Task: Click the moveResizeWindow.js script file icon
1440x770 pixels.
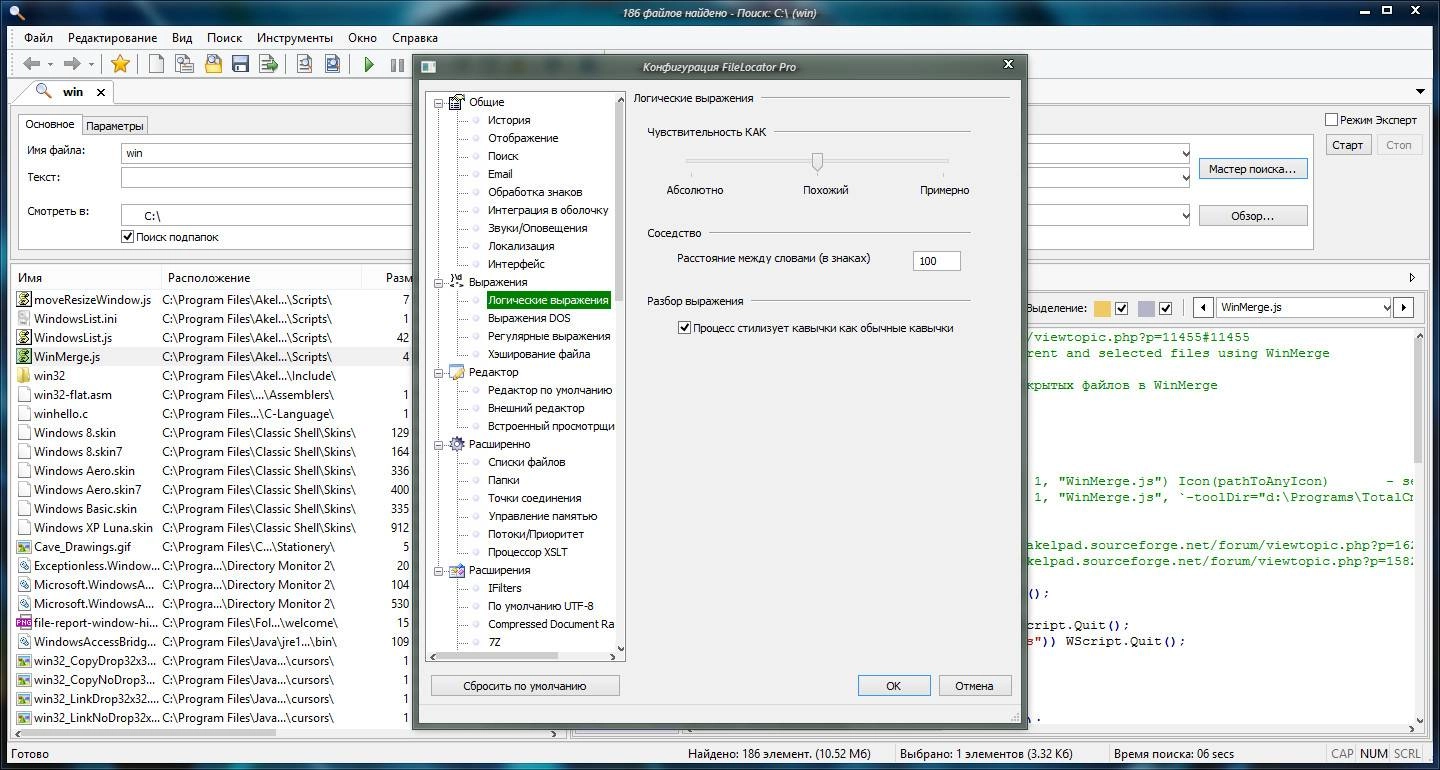Action: 24,299
